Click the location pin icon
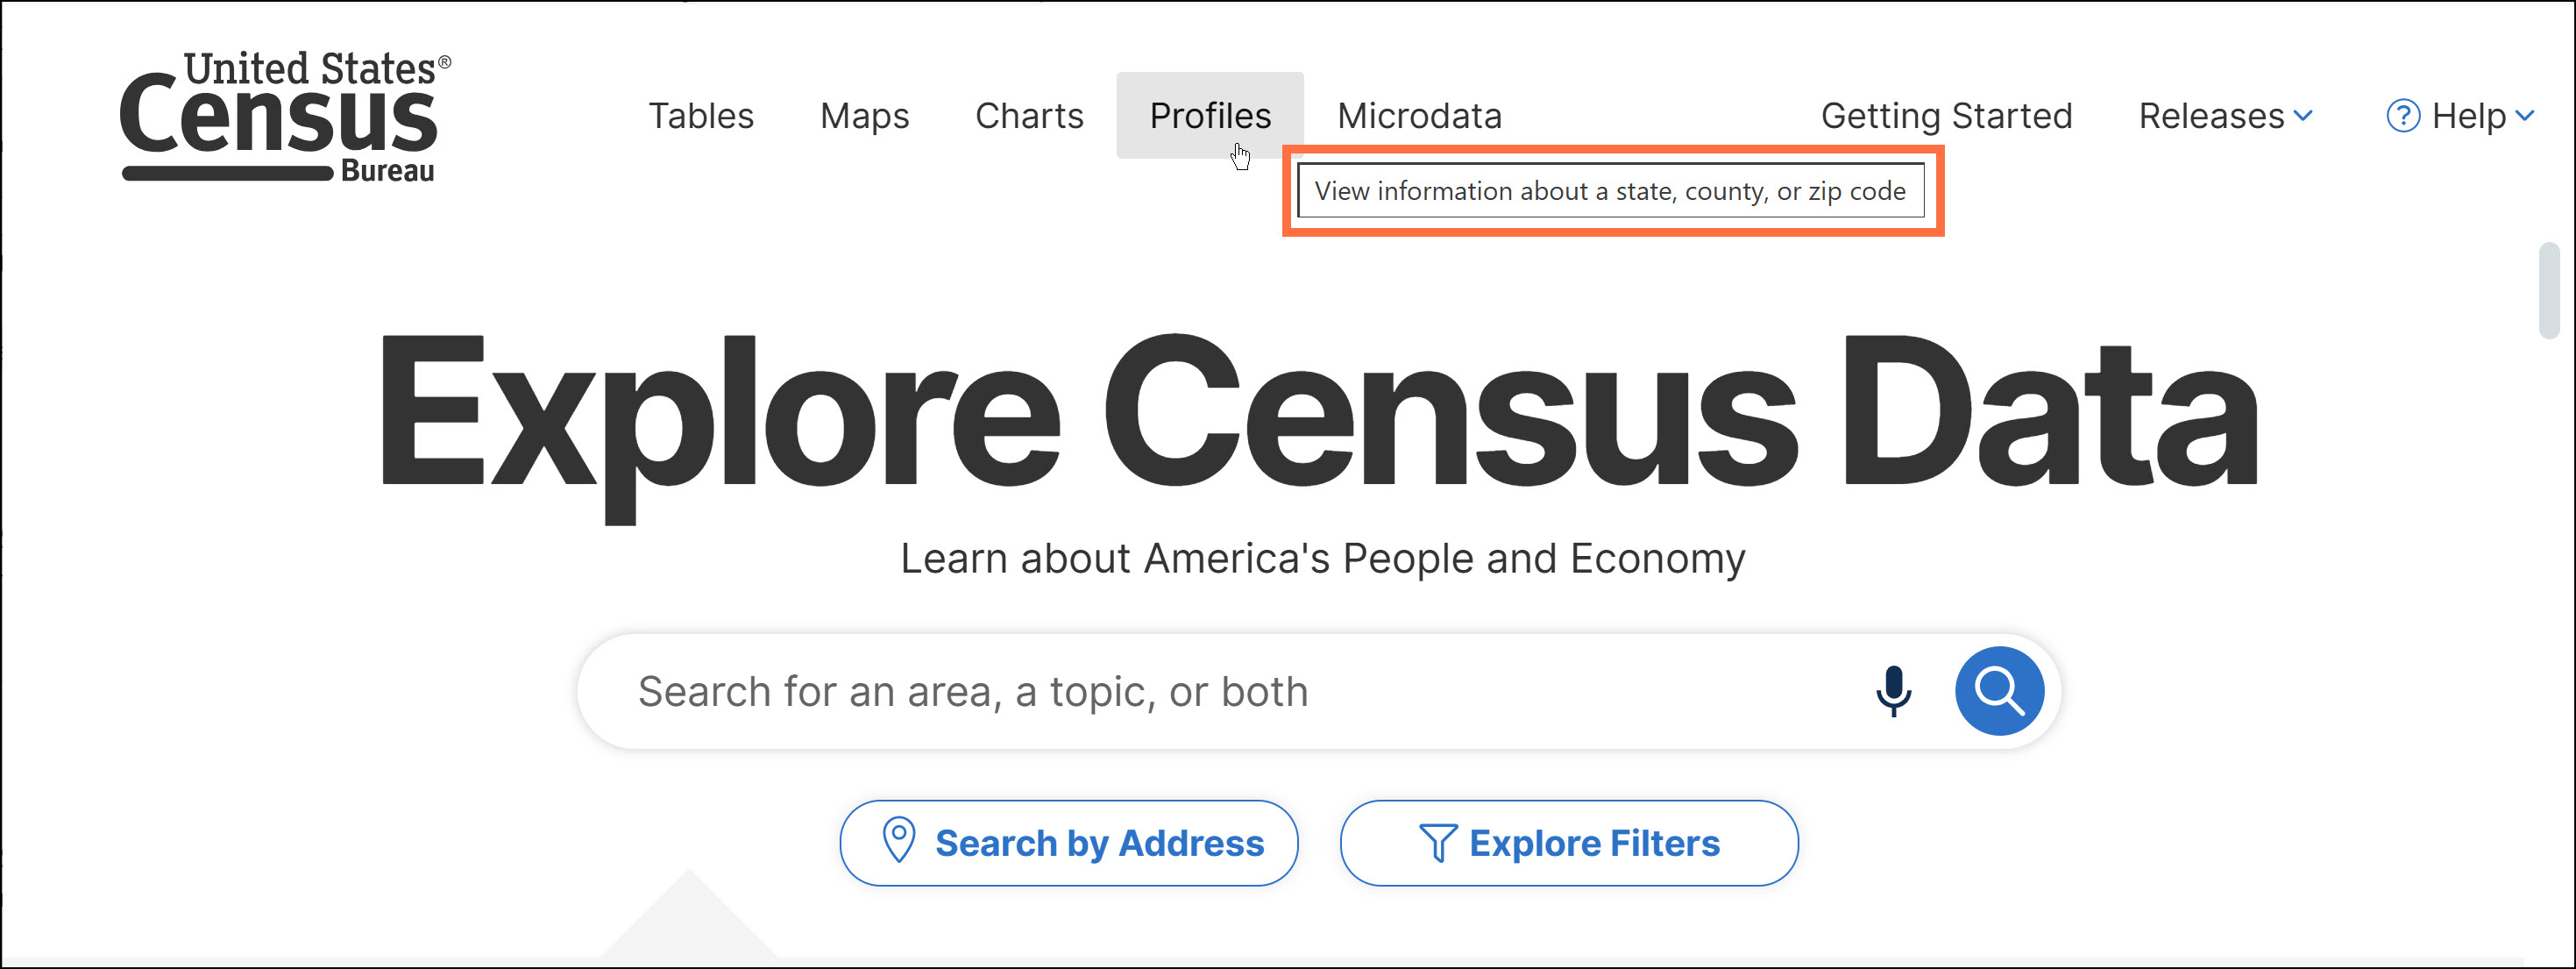 [x=898, y=840]
